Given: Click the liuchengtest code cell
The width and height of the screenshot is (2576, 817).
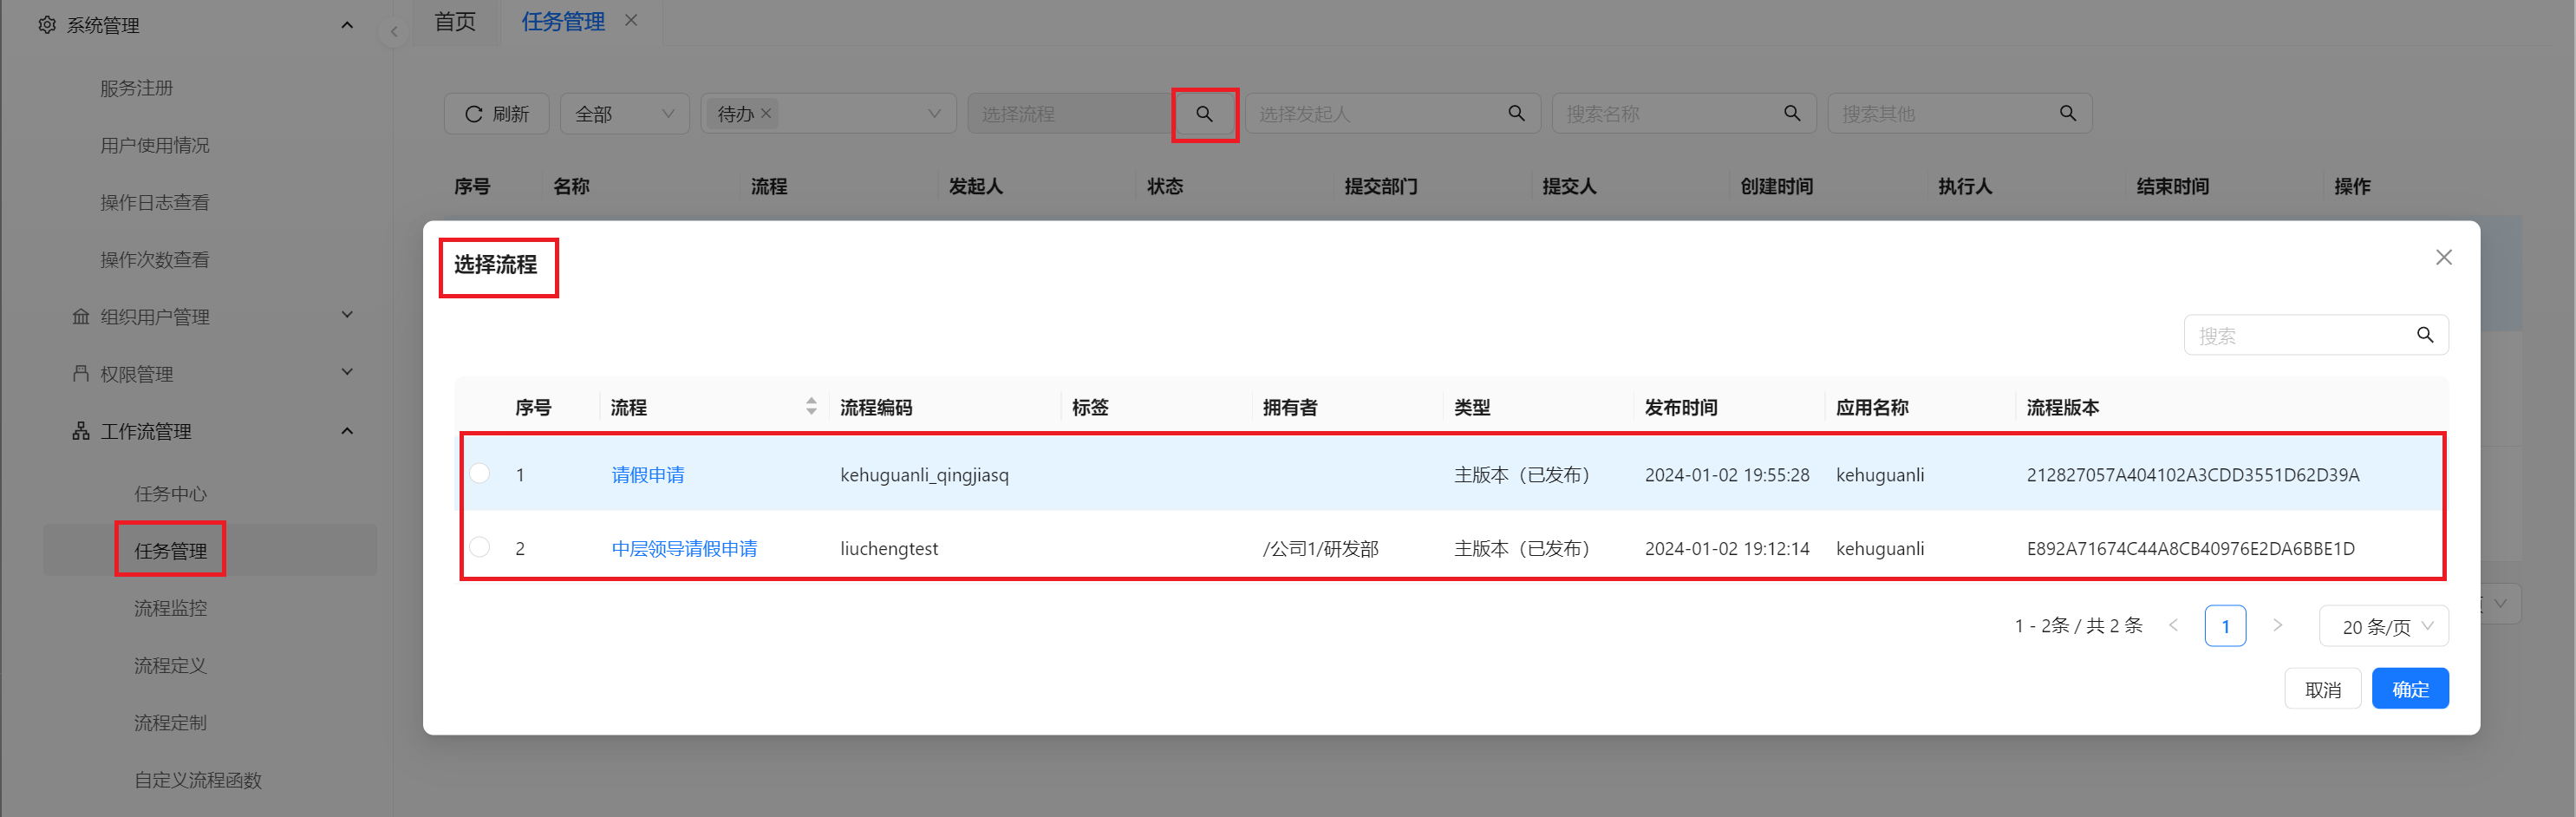Looking at the screenshot, I should pos(889,548).
